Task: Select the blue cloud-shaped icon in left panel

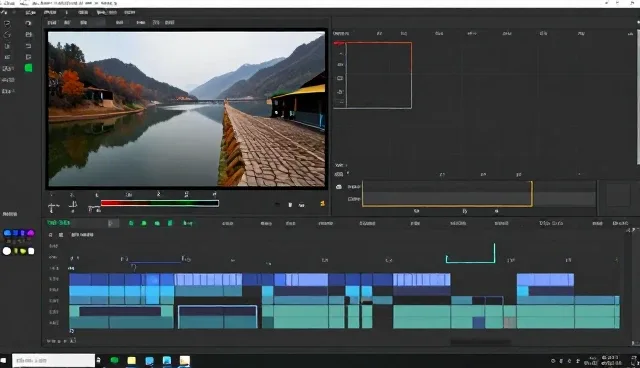Action: point(7,233)
